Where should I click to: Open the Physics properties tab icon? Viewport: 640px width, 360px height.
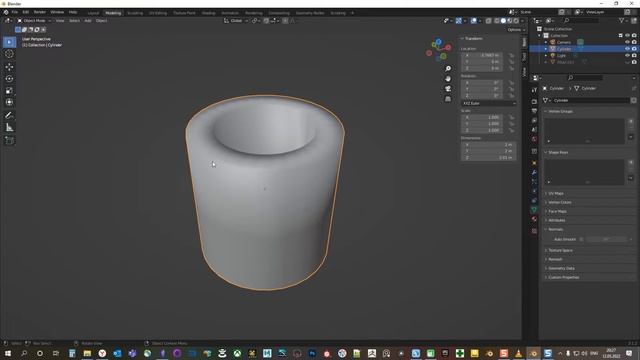click(534, 191)
